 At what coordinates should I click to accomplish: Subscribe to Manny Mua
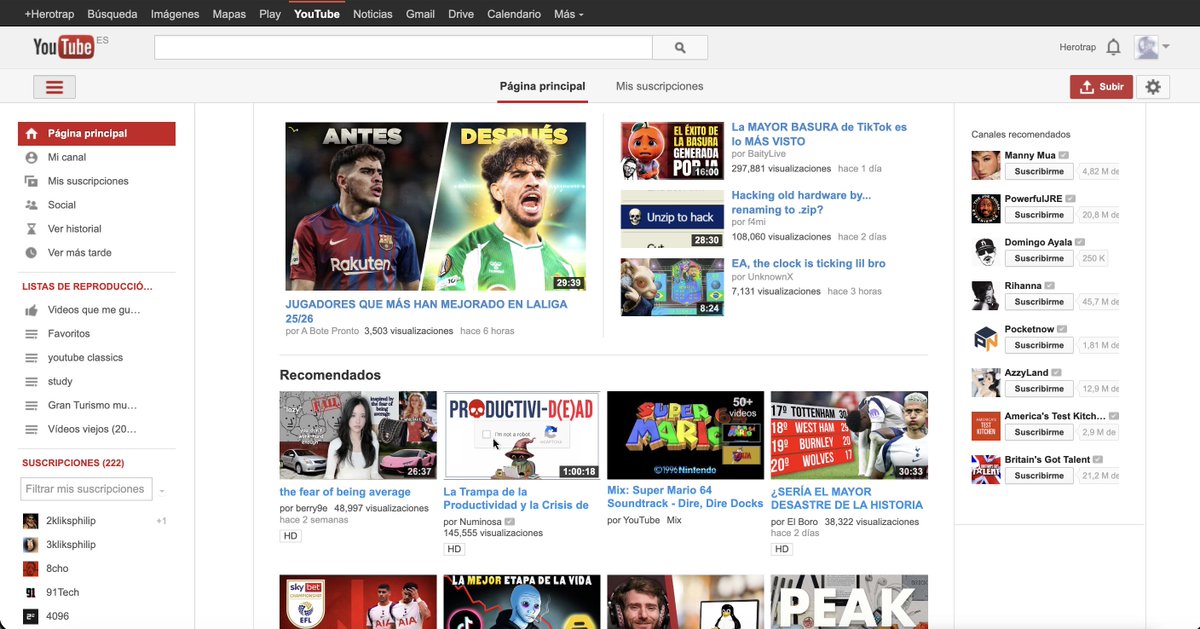pyautogui.click(x=1039, y=171)
